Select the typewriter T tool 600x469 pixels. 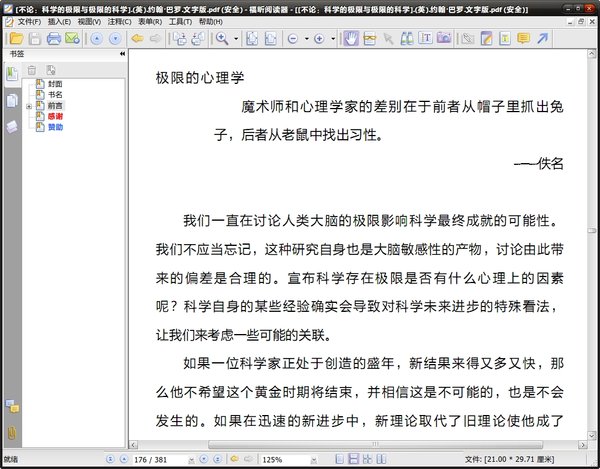(x=425, y=39)
